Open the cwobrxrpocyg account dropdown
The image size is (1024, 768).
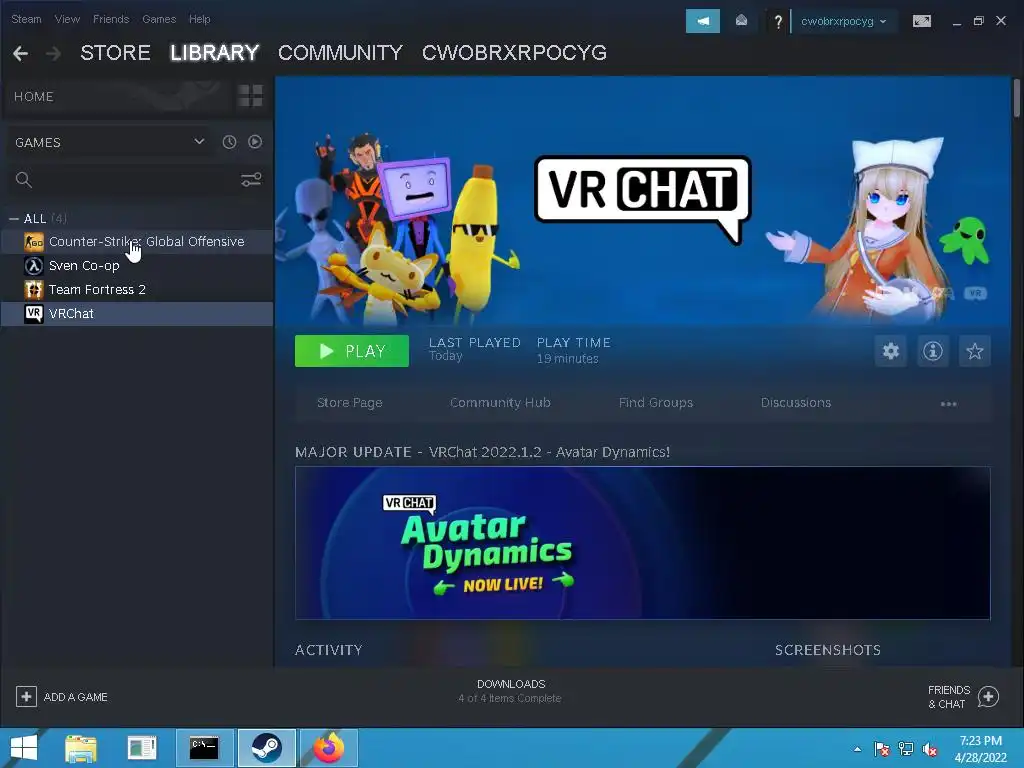point(844,21)
